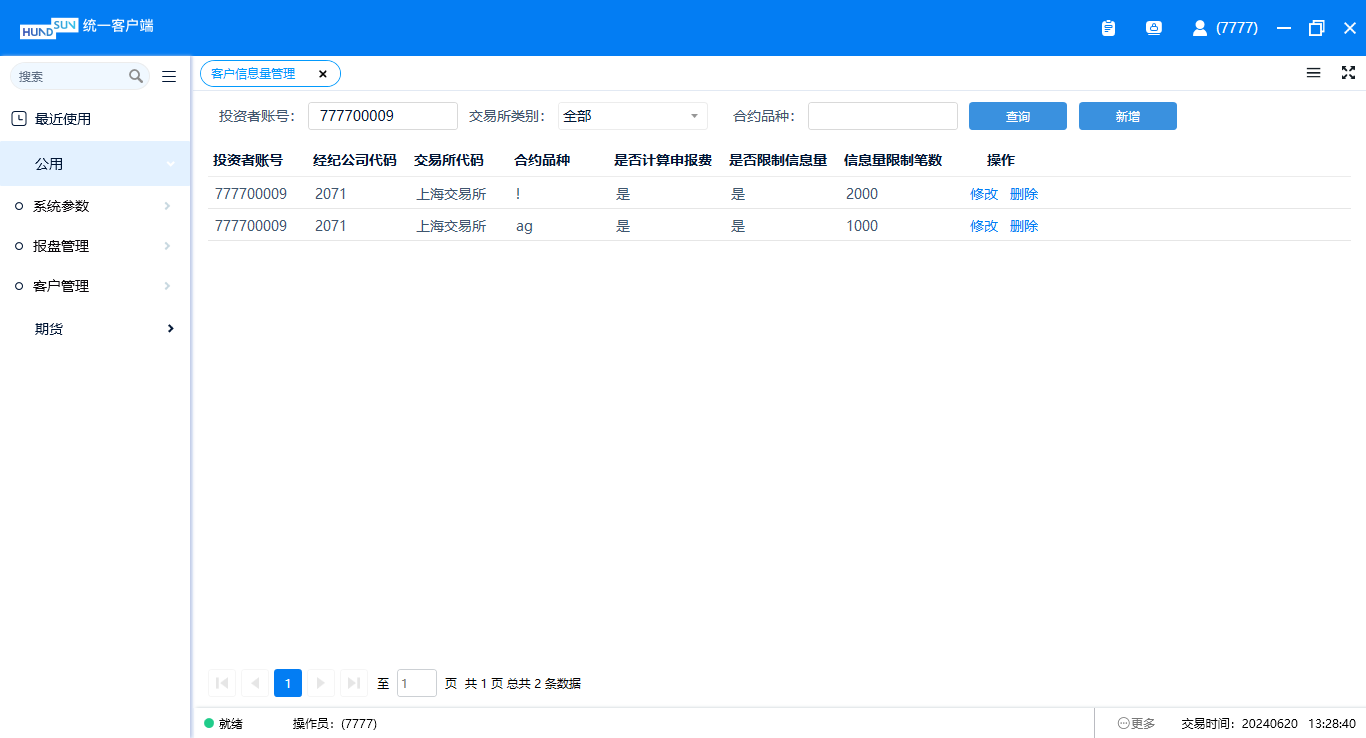Click the 查询 button
The width and height of the screenshot is (1366, 738).
tap(1017, 116)
